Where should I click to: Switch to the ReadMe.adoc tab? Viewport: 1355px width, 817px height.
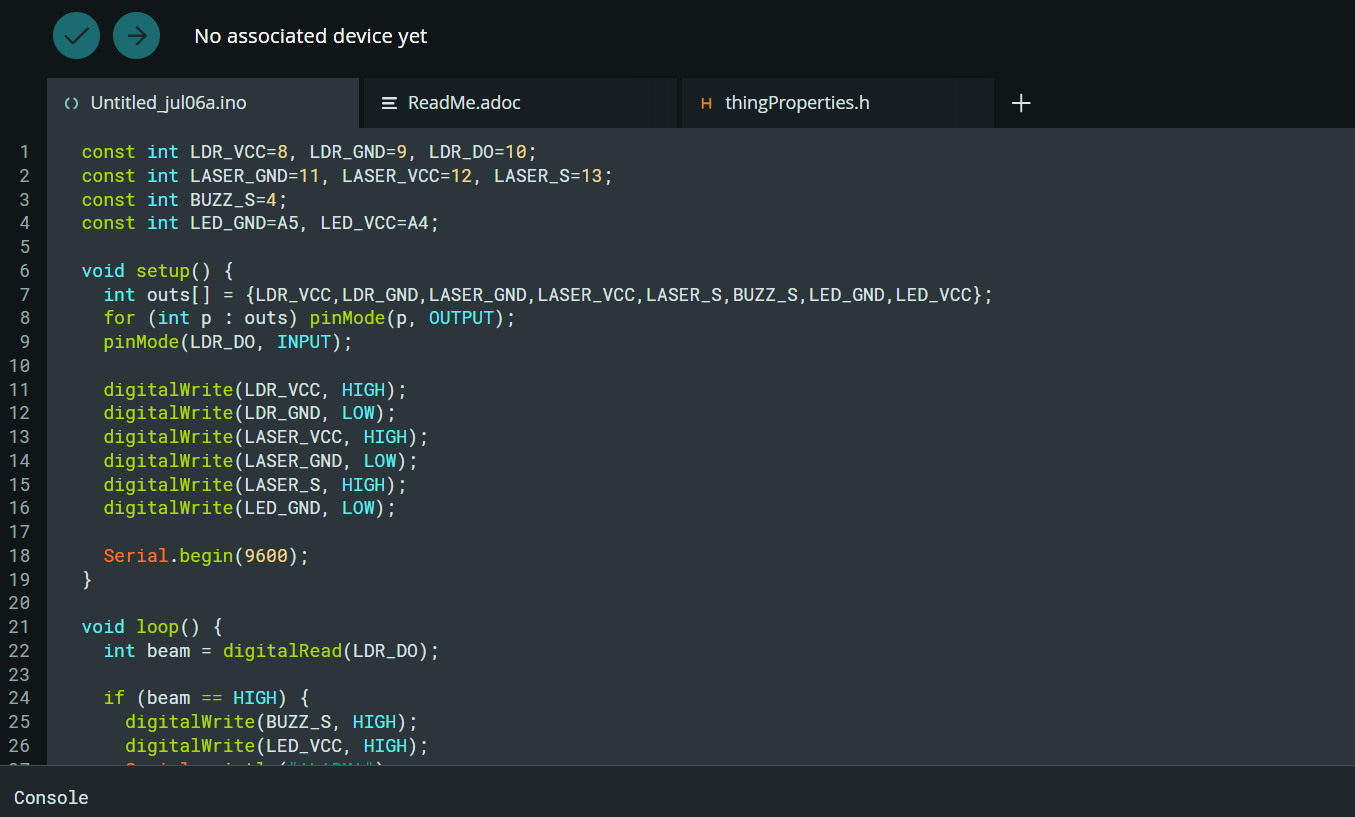(520, 103)
